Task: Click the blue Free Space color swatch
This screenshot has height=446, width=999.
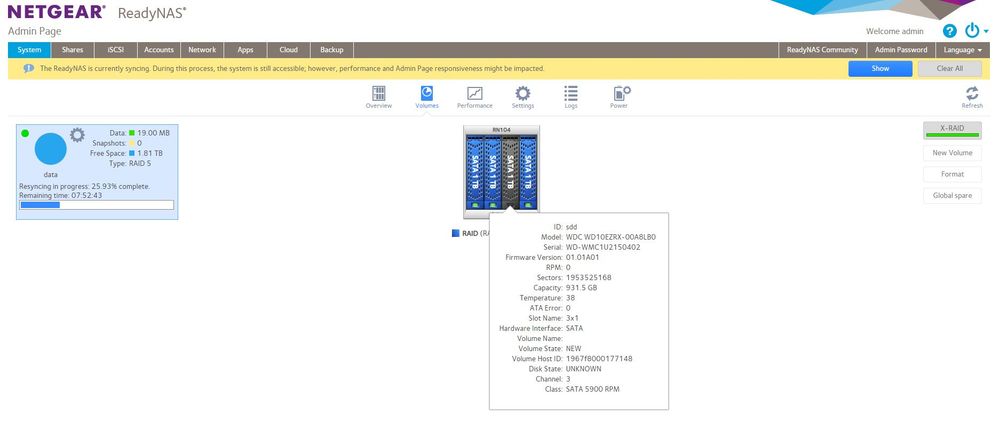Action: (132, 154)
